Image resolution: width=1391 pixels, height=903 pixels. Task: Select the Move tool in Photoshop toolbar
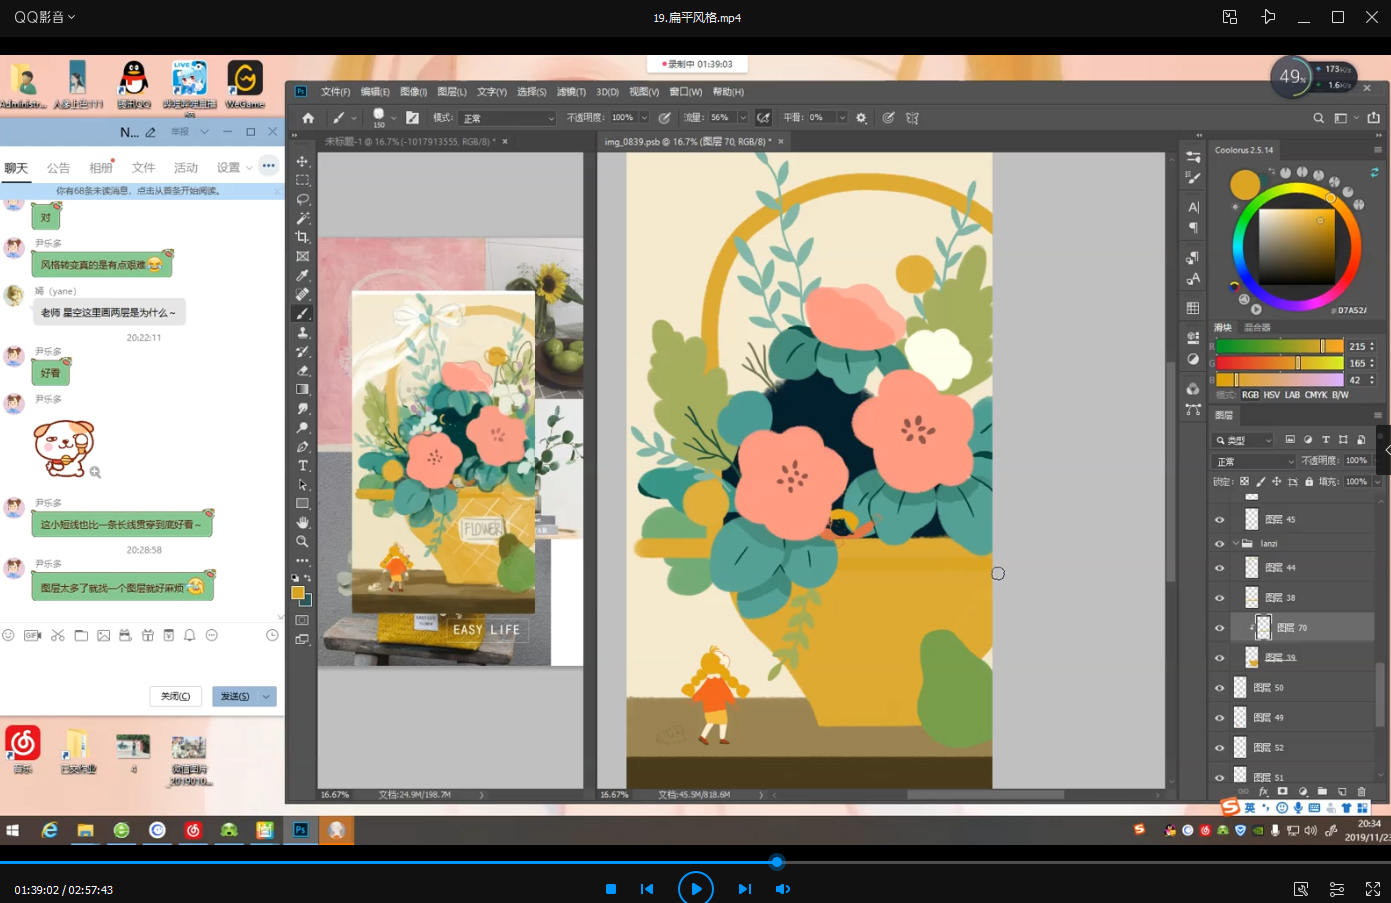(x=302, y=161)
